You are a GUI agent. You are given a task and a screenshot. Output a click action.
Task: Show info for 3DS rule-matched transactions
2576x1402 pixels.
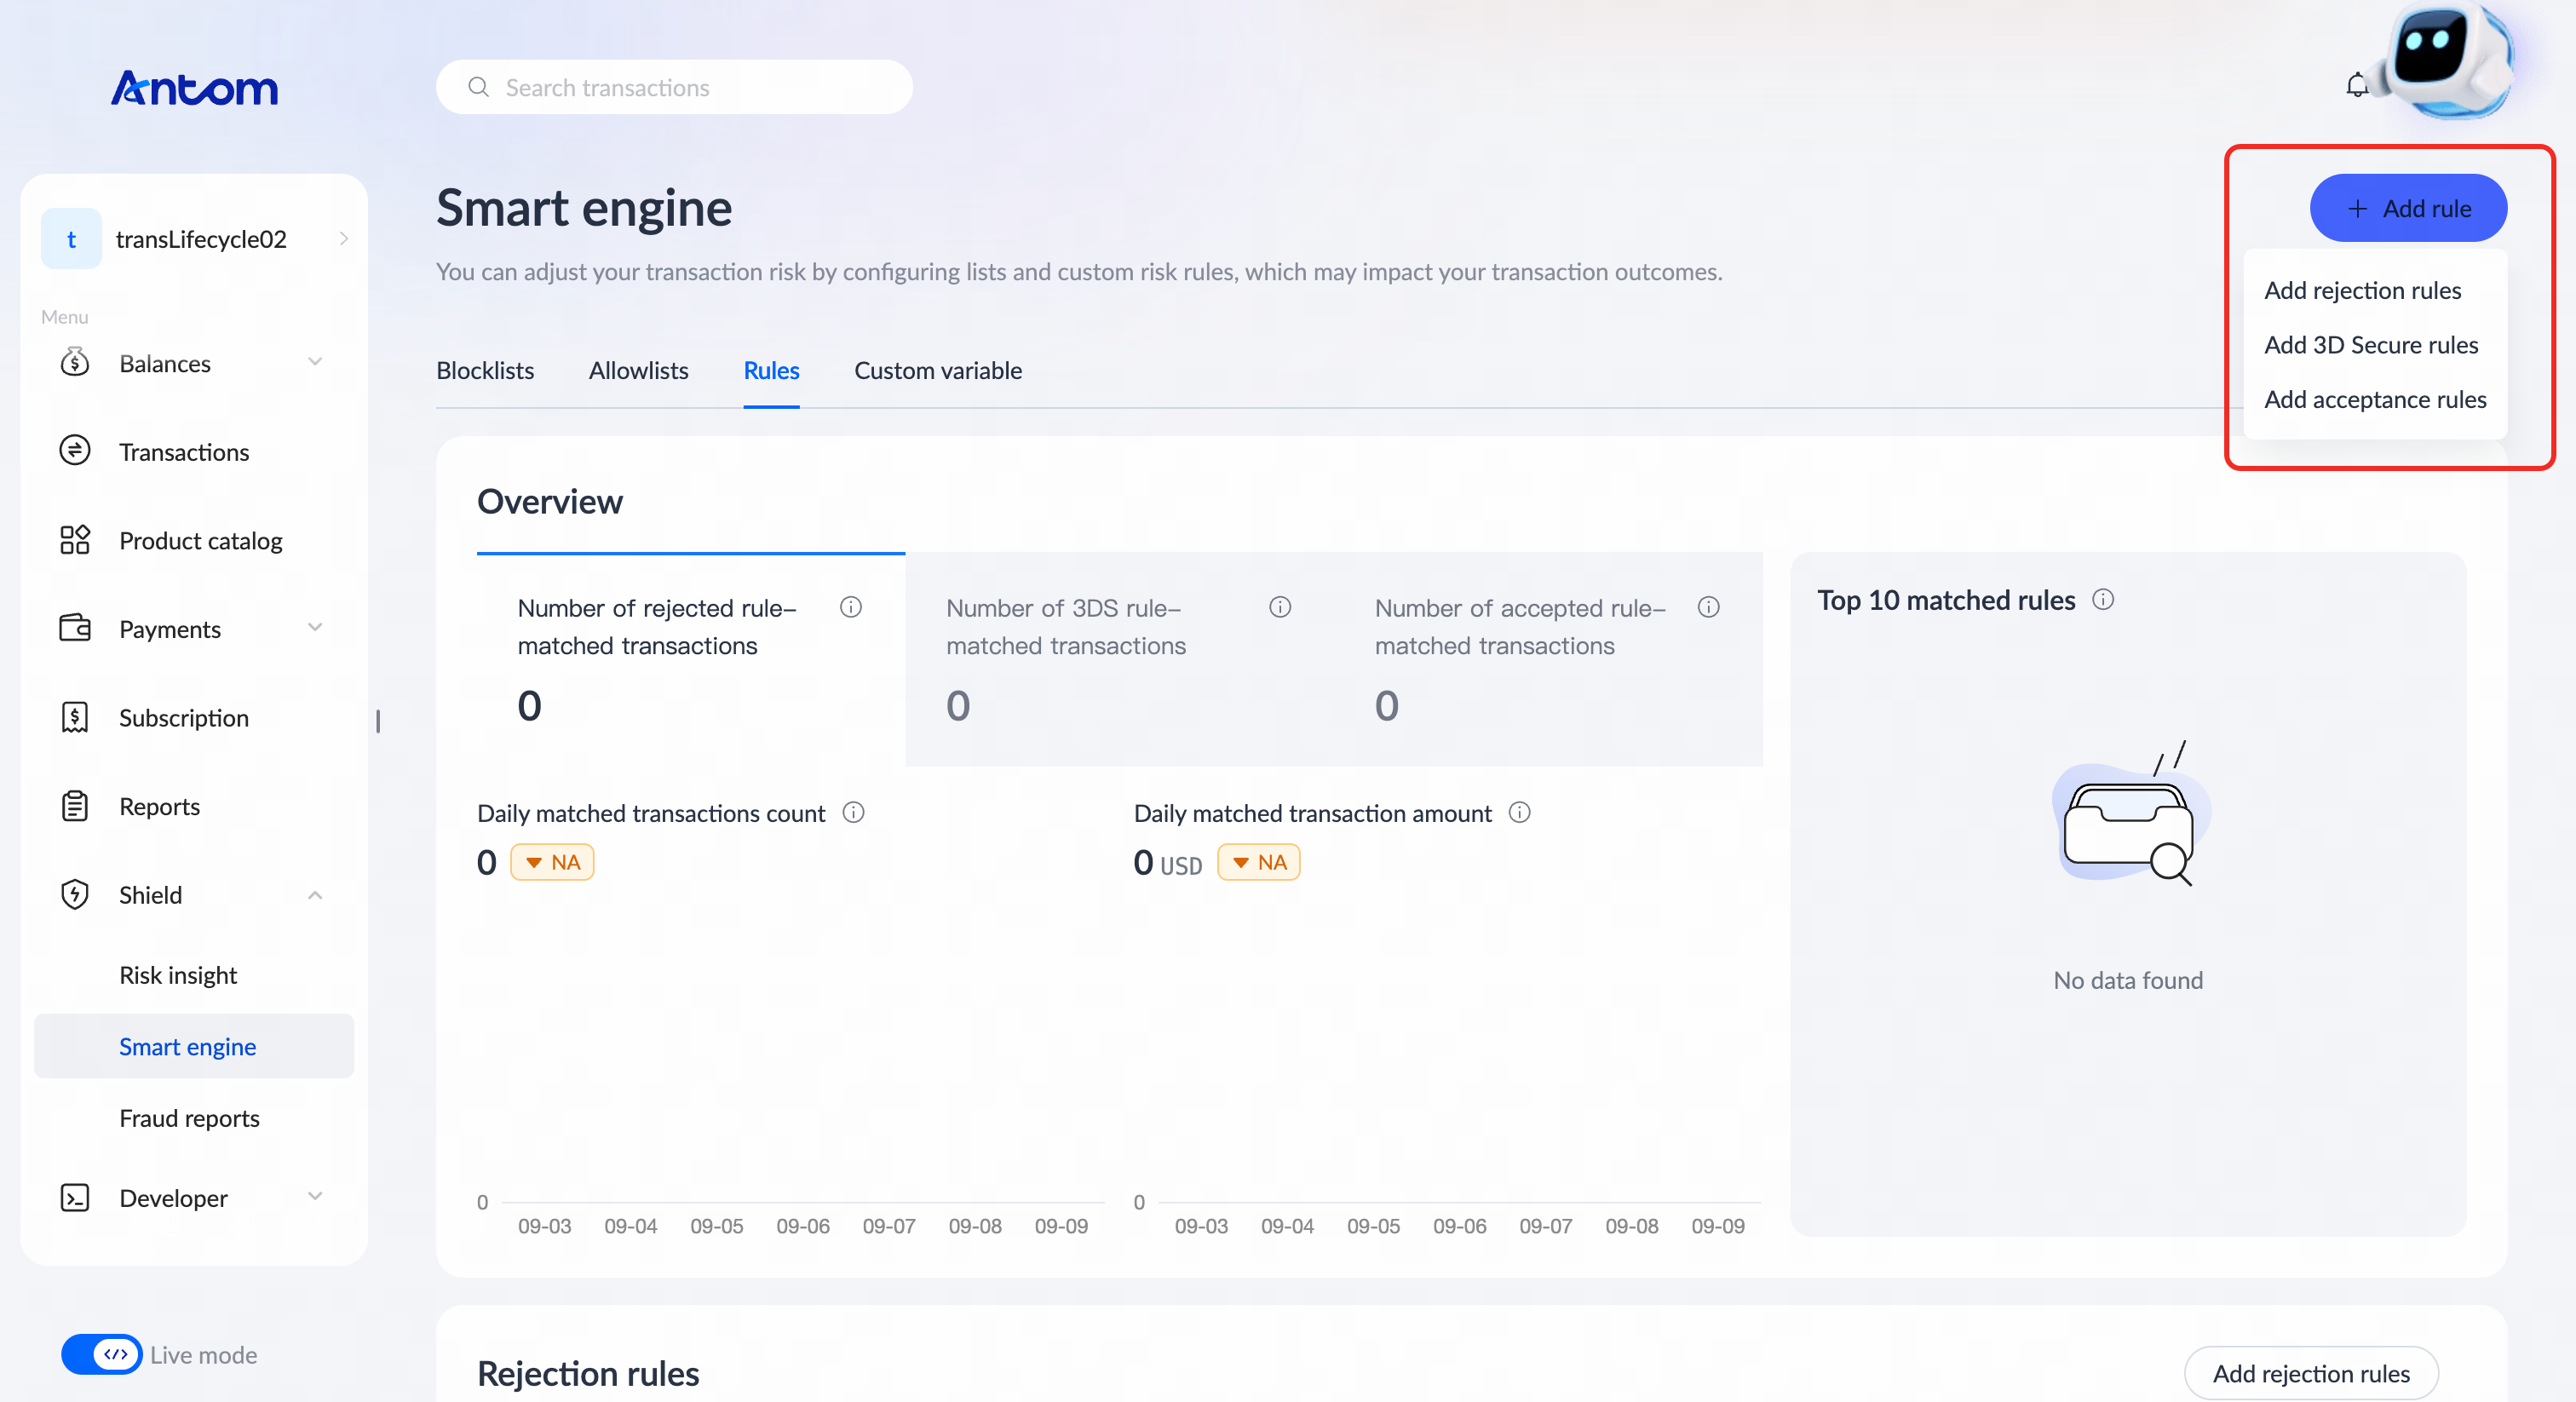(x=1280, y=607)
